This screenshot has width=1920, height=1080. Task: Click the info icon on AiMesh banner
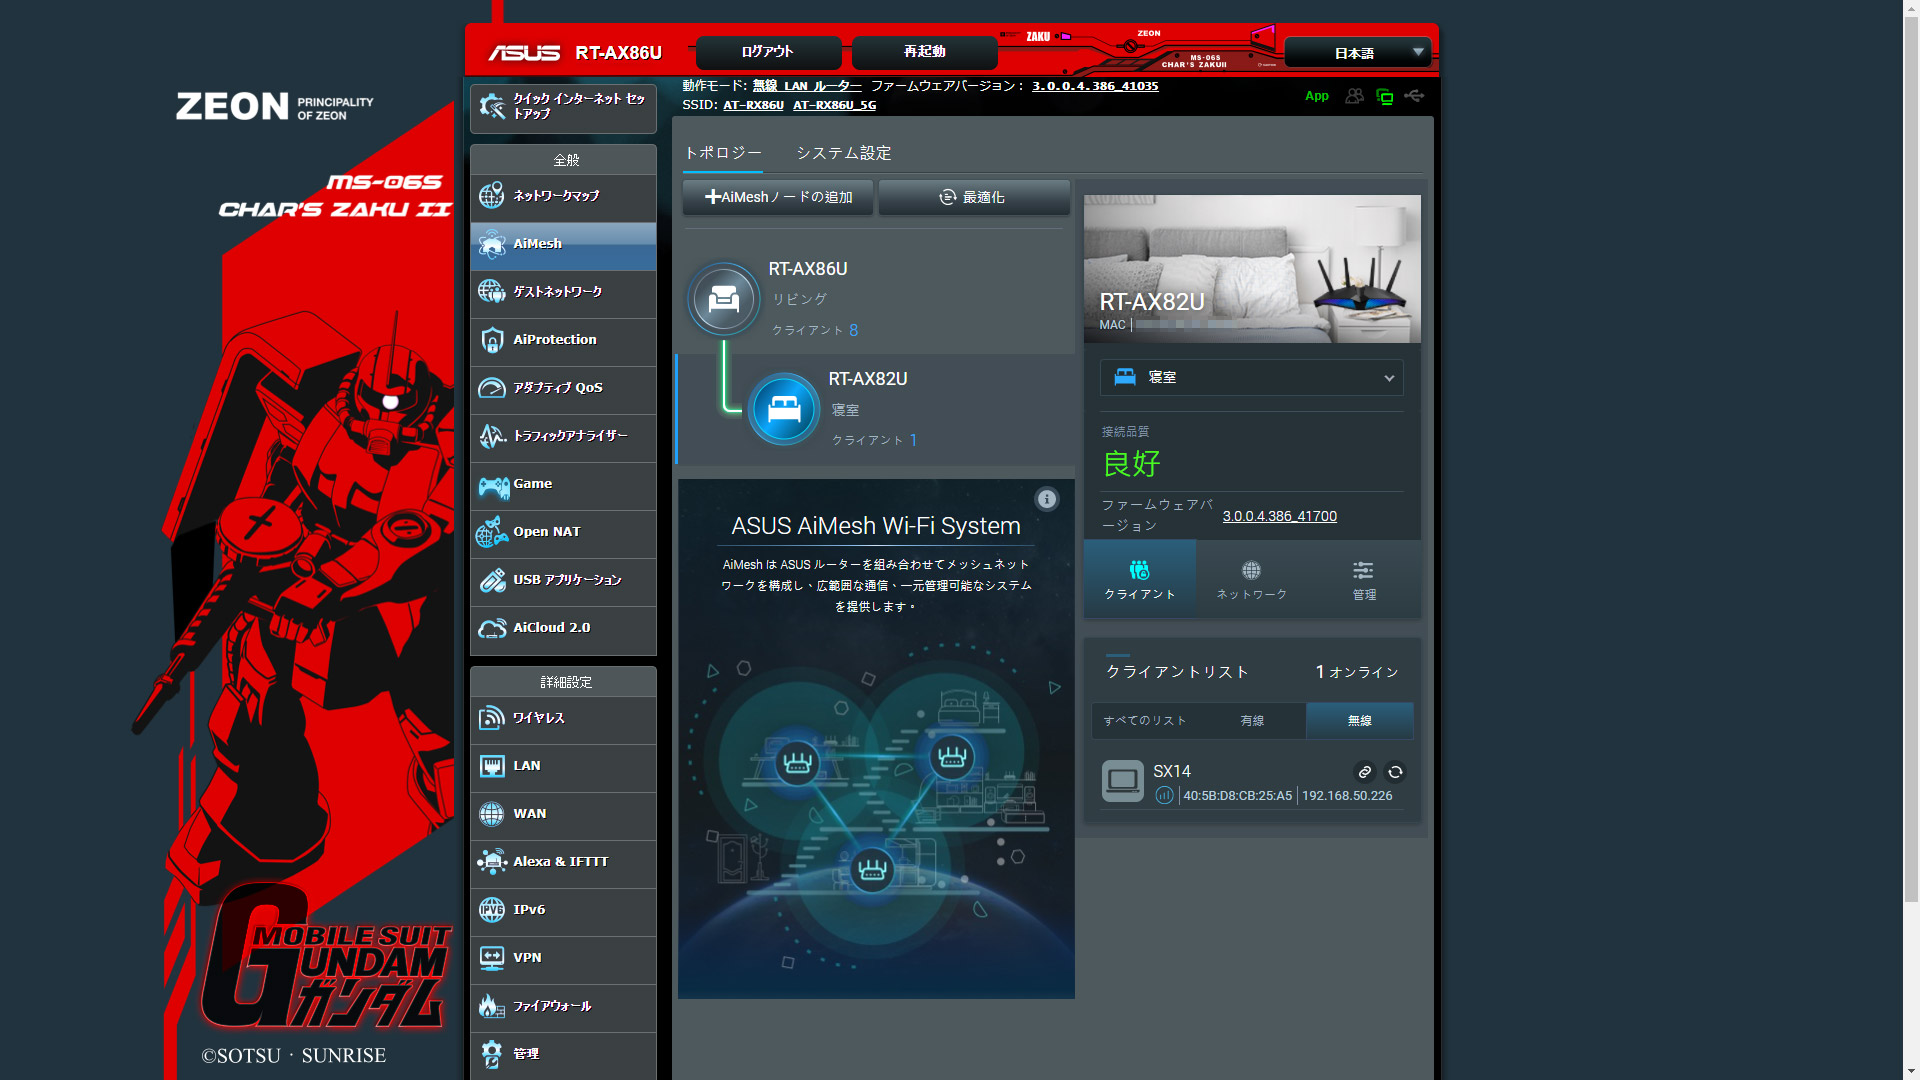tap(1046, 499)
